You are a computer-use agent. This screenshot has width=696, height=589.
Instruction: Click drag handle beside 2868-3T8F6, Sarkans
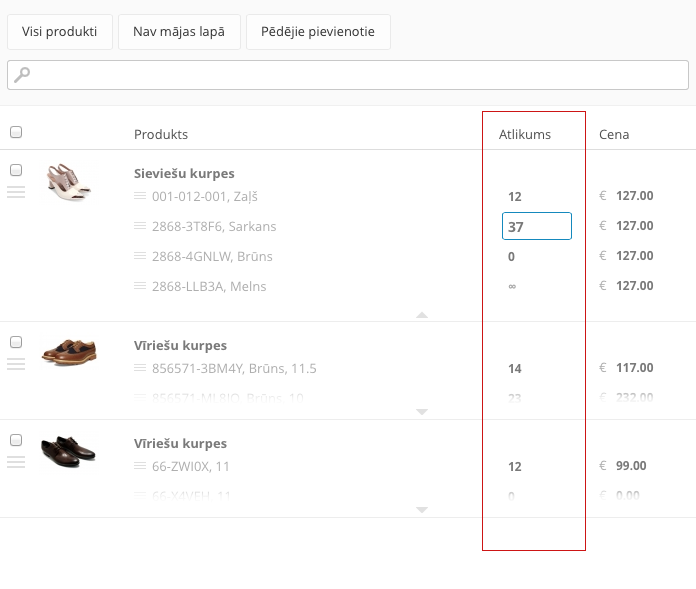pyautogui.click(x=140, y=226)
